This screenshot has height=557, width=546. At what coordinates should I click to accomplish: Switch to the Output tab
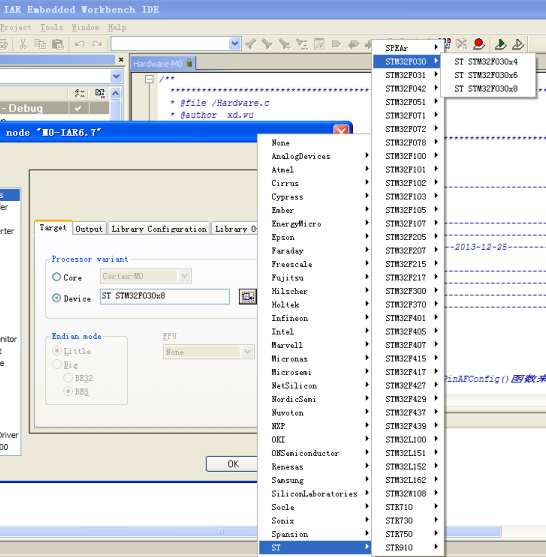pos(89,229)
